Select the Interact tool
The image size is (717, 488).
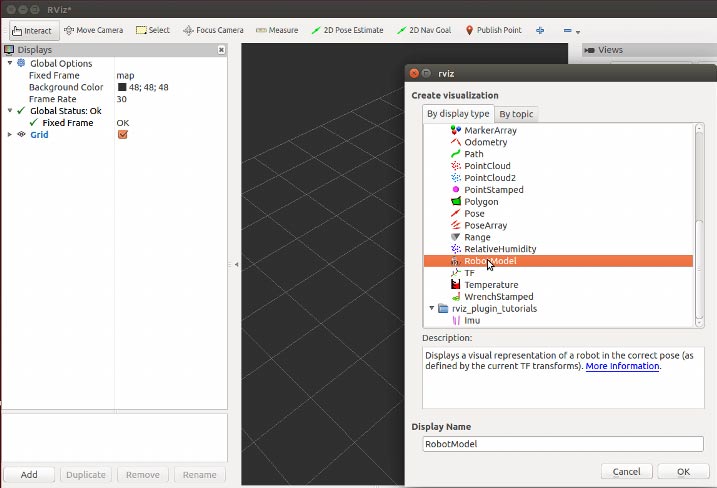tap(34, 31)
